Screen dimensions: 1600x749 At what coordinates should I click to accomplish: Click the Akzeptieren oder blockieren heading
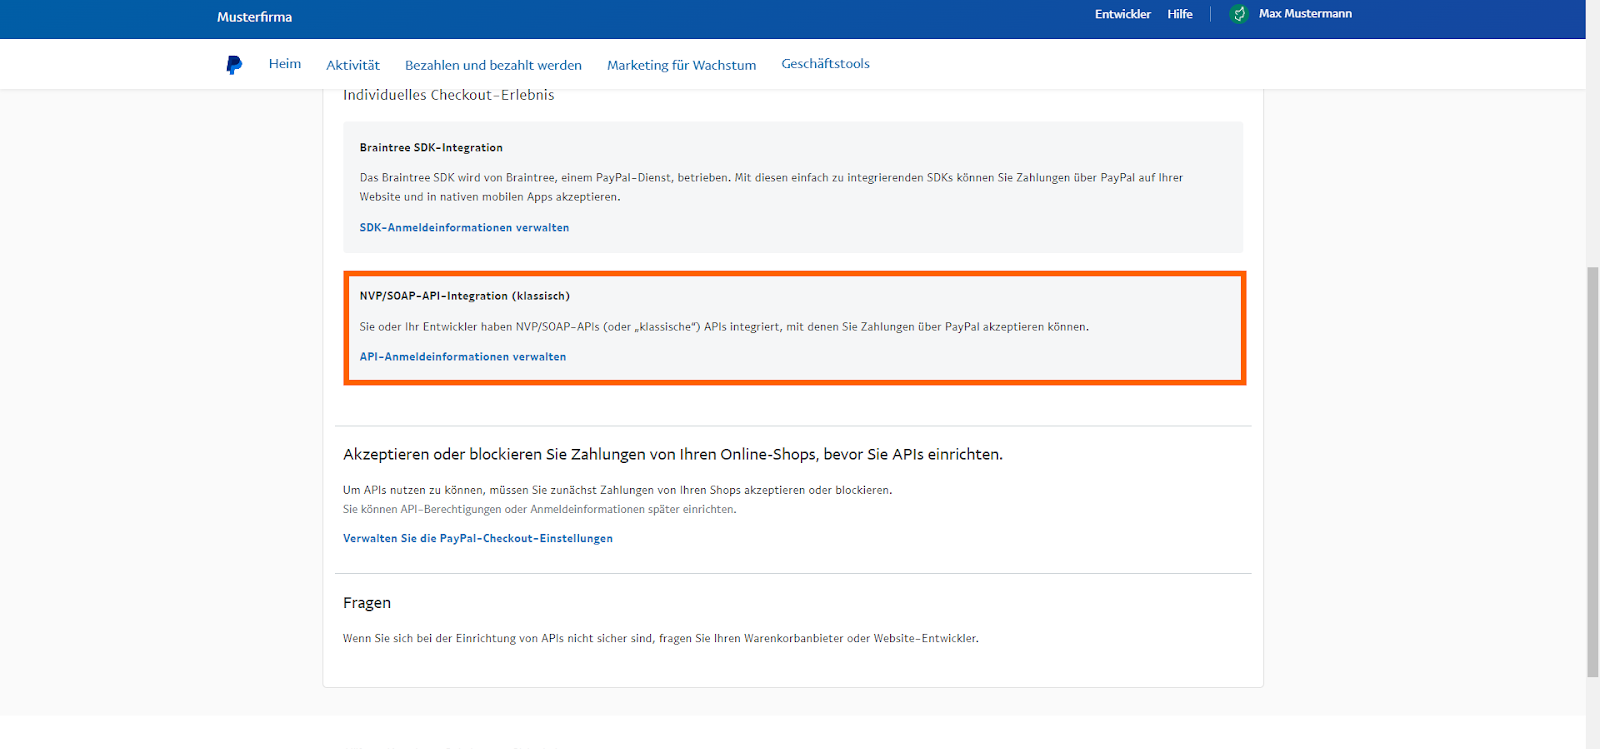(672, 455)
